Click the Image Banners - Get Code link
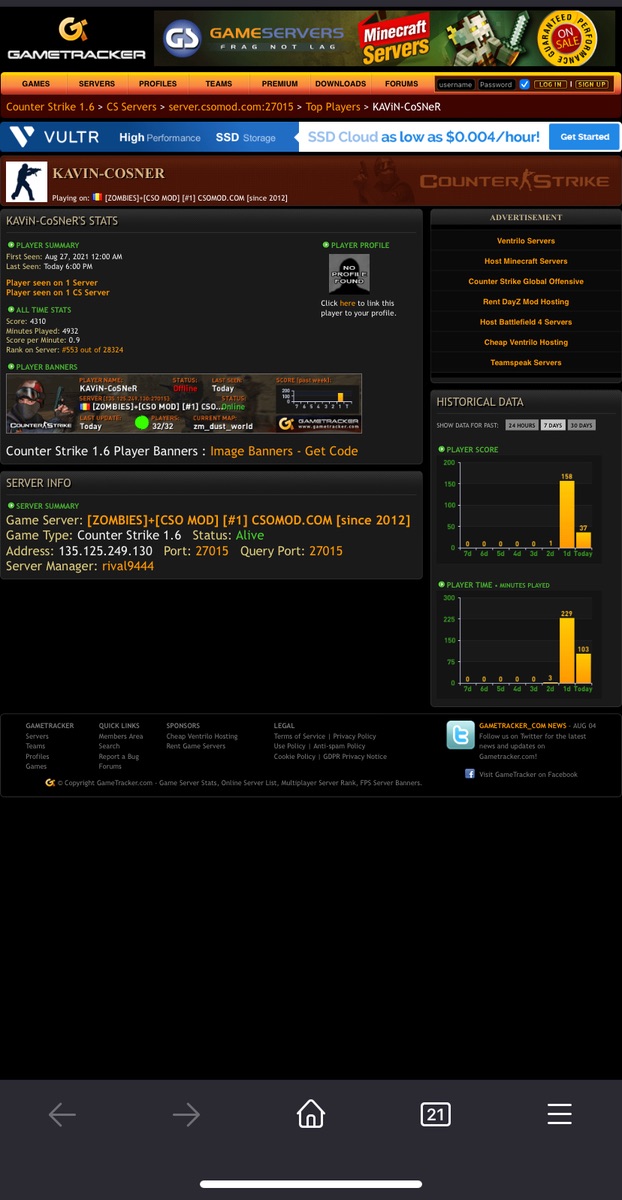 [x=284, y=451]
